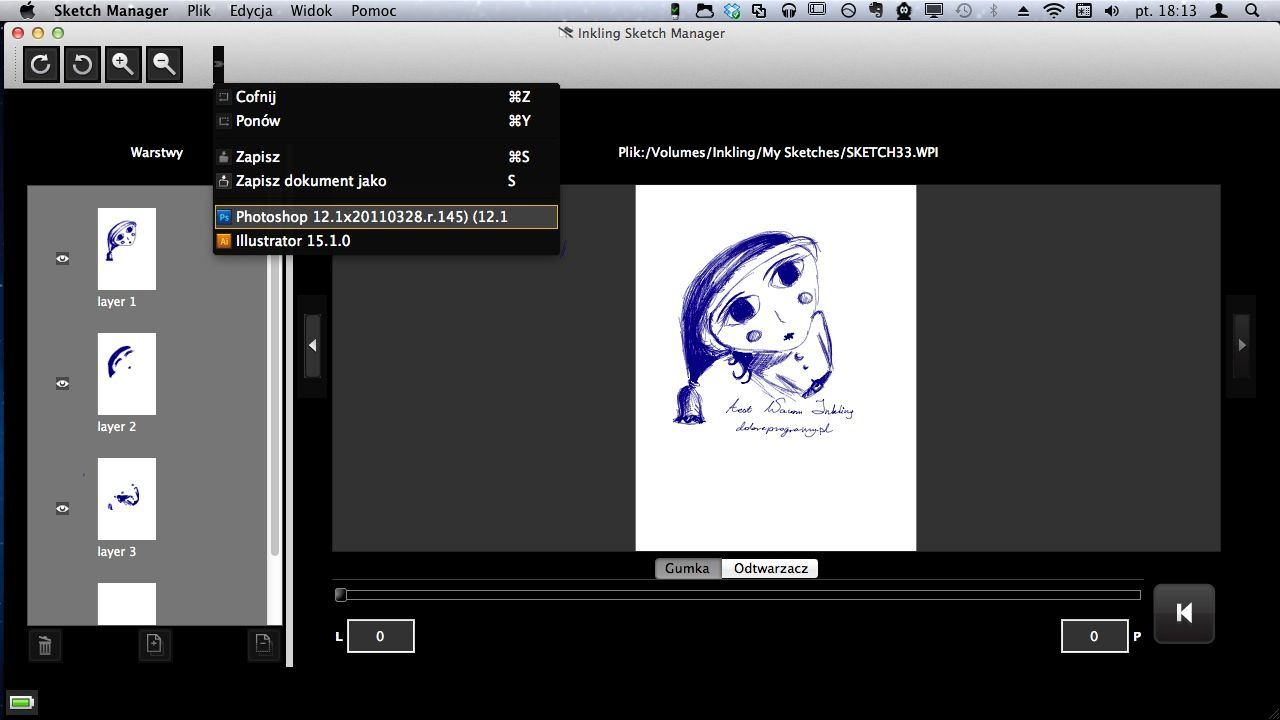Image resolution: width=1280 pixels, height=720 pixels.
Task: Select the layer 3 thumbnail
Action: pos(127,499)
